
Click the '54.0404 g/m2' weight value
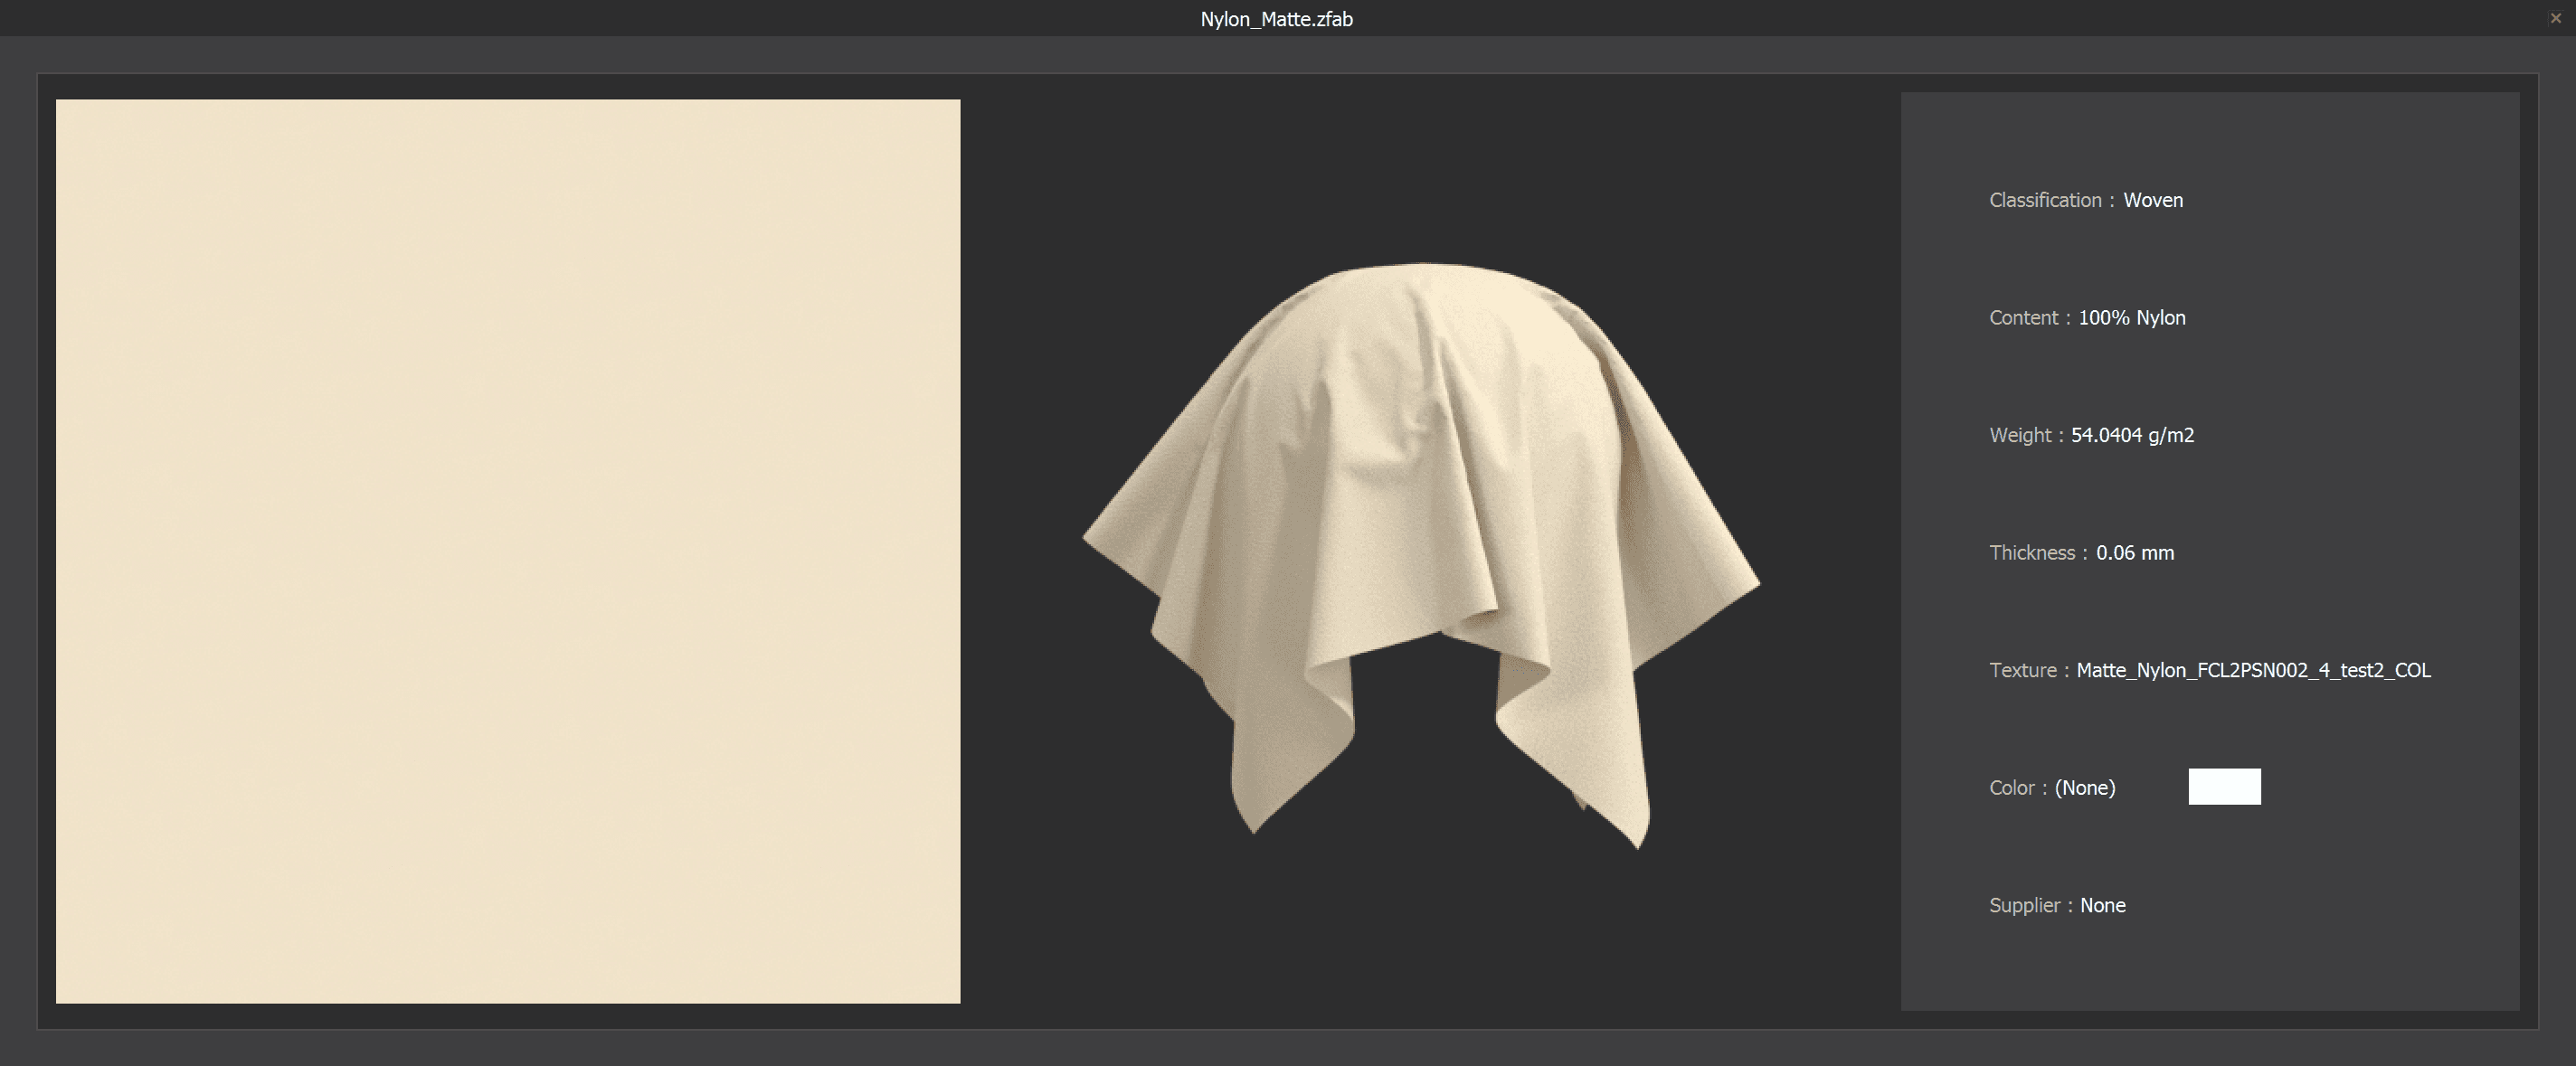pyautogui.click(x=2132, y=435)
